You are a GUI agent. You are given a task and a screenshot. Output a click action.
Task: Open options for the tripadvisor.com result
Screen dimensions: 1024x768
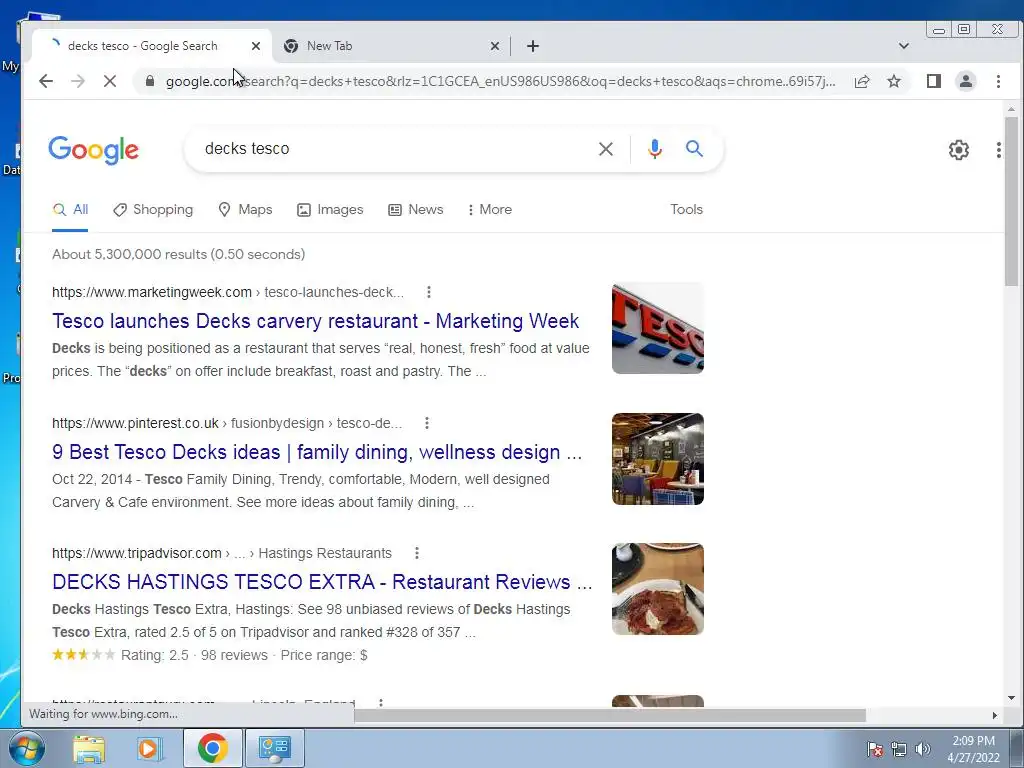(x=417, y=553)
